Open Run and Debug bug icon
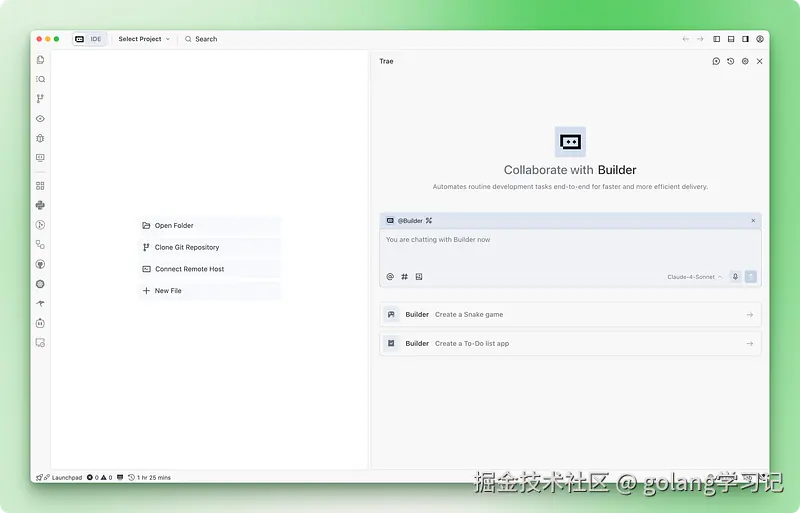 coord(40,138)
